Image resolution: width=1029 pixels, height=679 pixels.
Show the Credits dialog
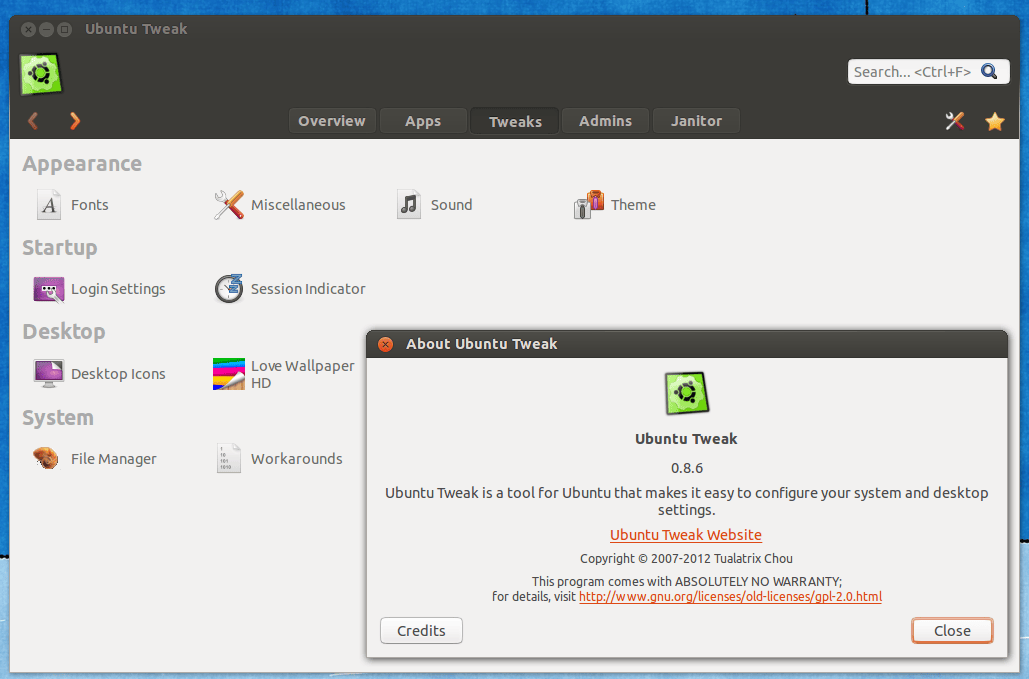coord(420,630)
